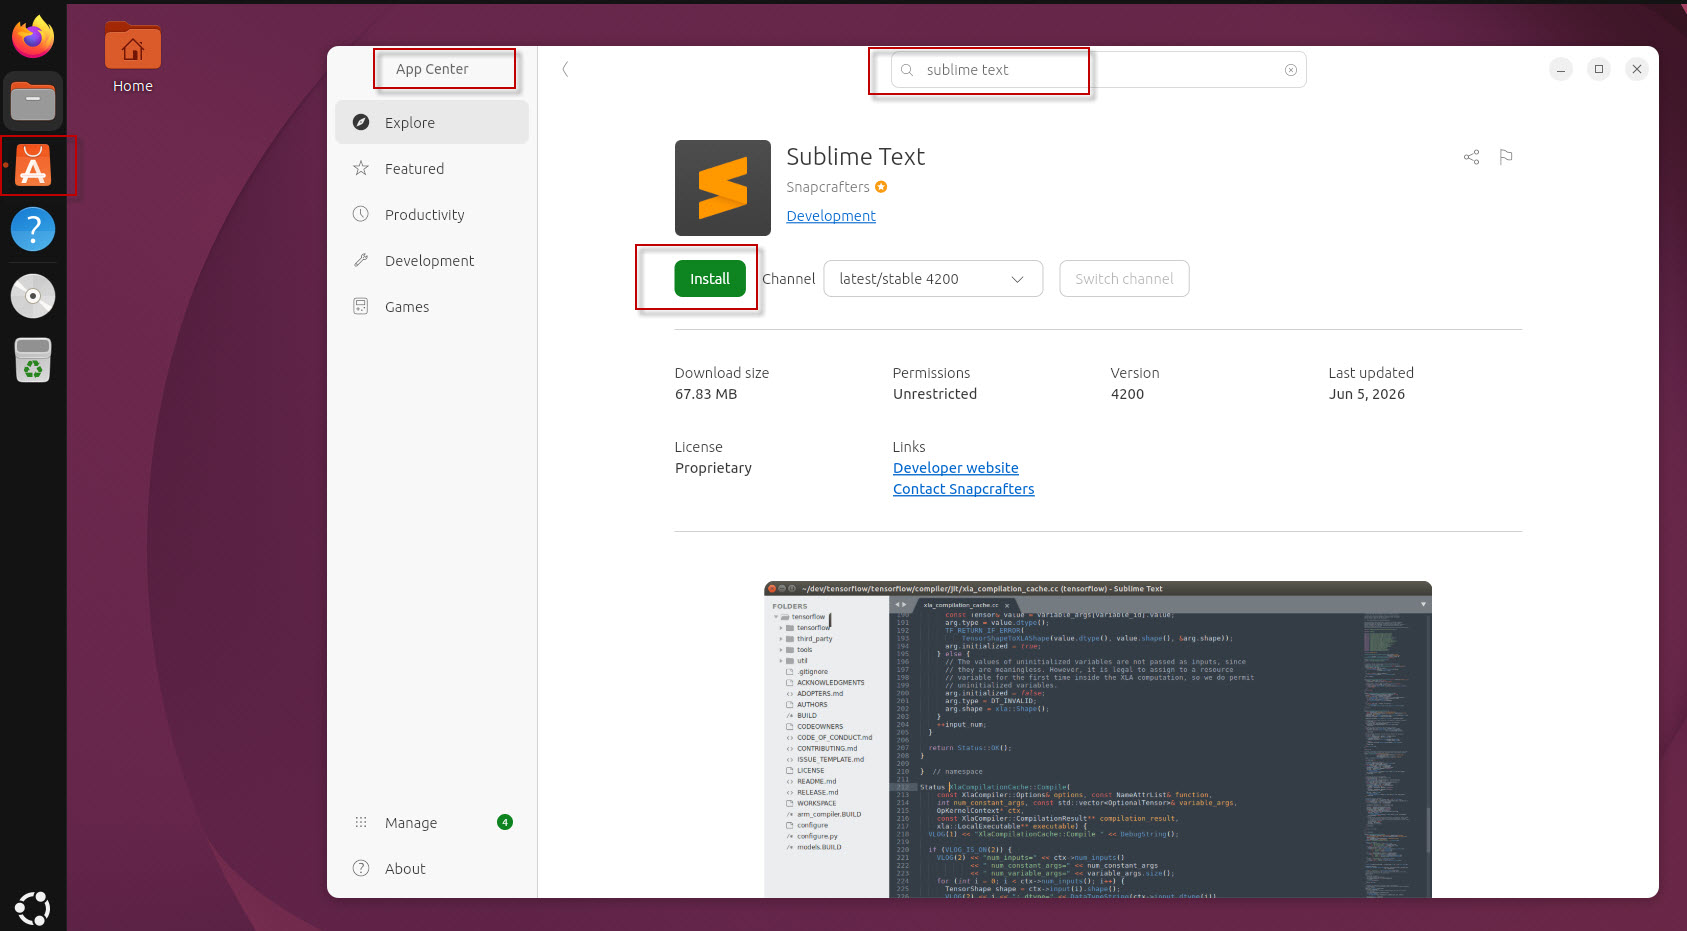Open the Development sidebar category
The height and width of the screenshot is (931, 1687).
(432, 260)
